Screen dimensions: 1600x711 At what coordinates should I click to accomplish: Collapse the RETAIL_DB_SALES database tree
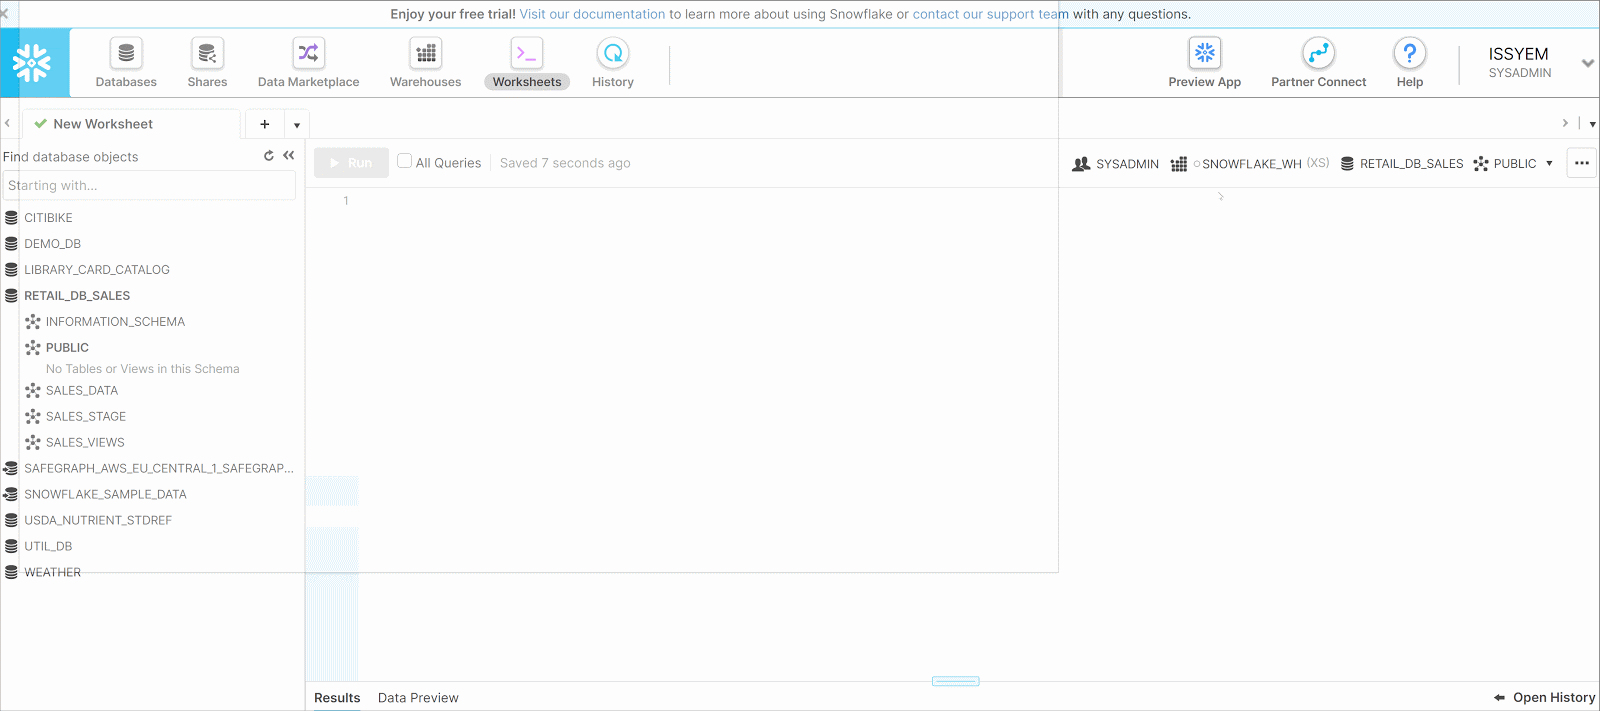(77, 296)
